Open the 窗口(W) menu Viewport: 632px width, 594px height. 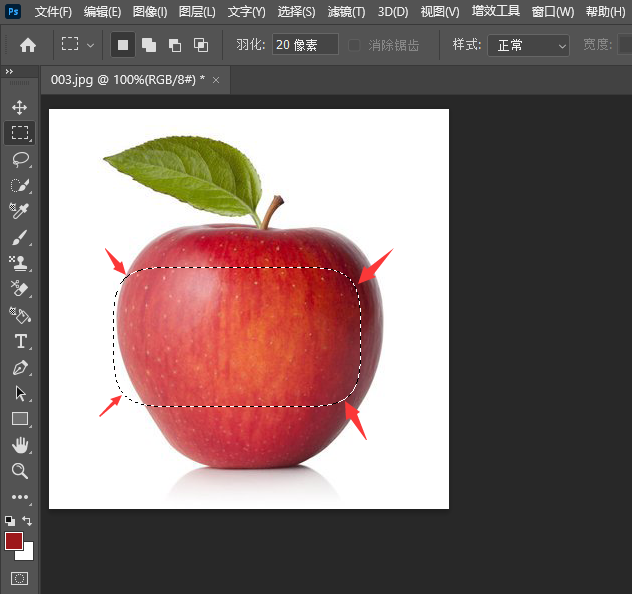pyautogui.click(x=553, y=12)
